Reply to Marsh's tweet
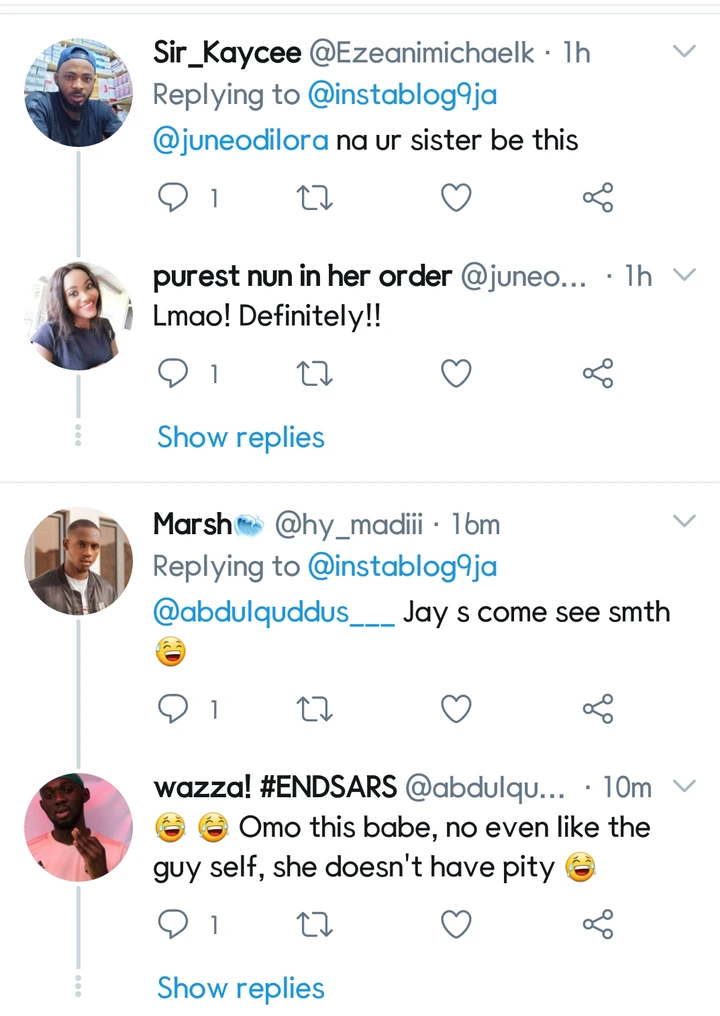This screenshot has width=720, height=1016. (175, 709)
